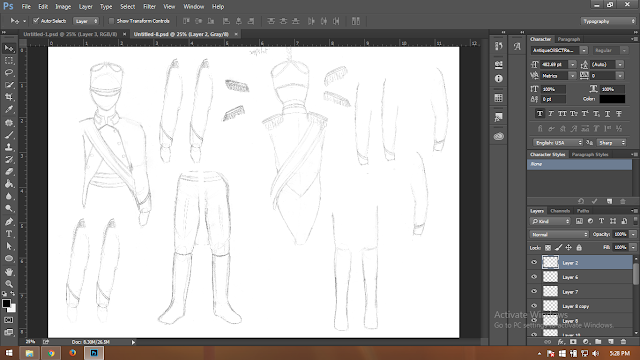Open the English: USA language dropdown
This screenshot has height=360, width=640.
[558, 142]
